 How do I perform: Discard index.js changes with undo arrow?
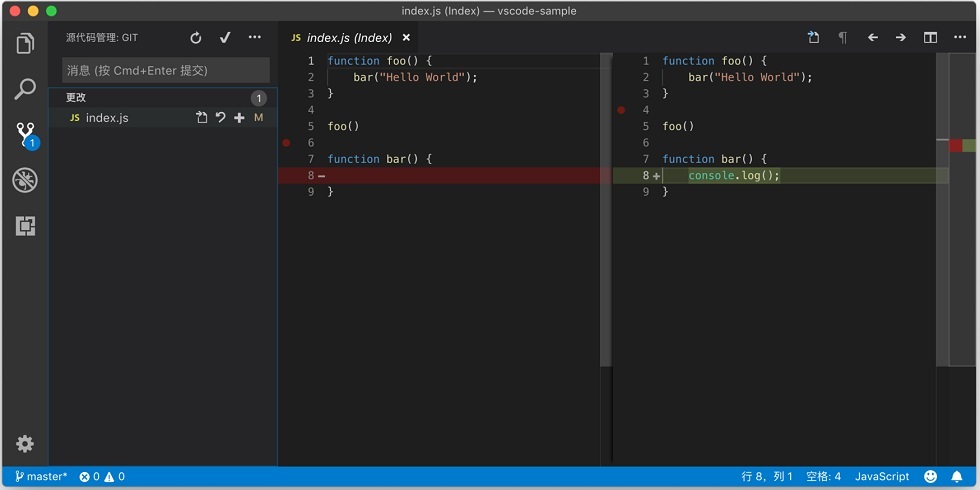coord(221,118)
